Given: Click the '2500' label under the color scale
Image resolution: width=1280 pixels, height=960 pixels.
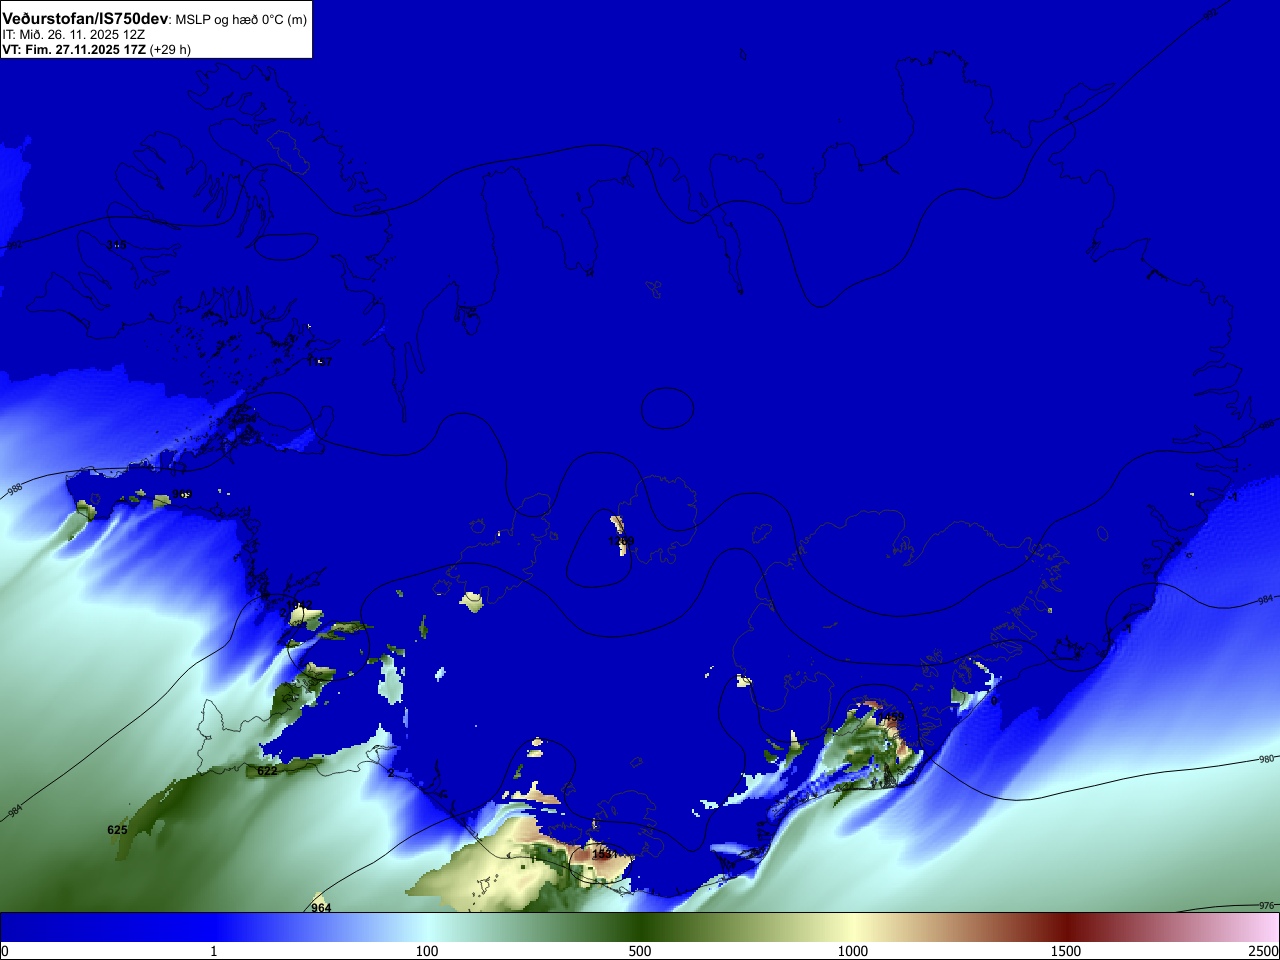Looking at the screenshot, I should tap(1264, 951).
